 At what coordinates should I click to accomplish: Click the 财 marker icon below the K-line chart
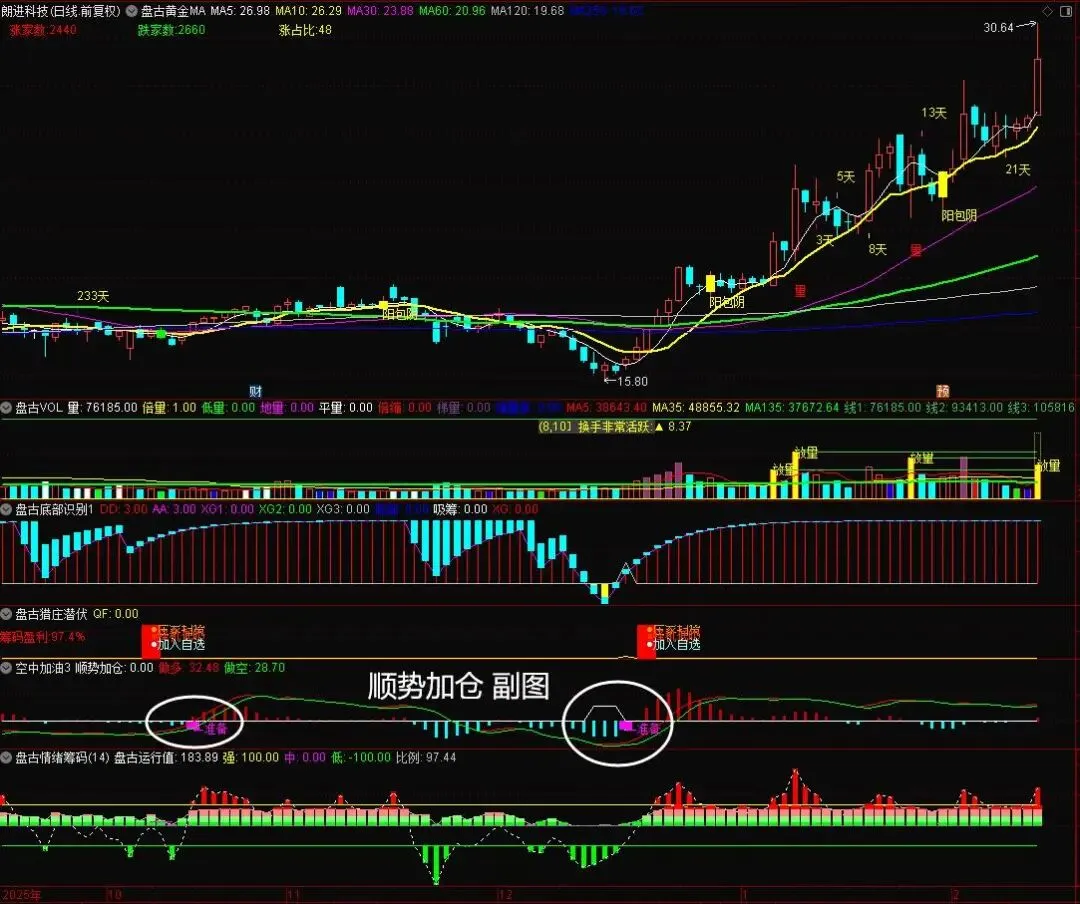click(x=256, y=391)
